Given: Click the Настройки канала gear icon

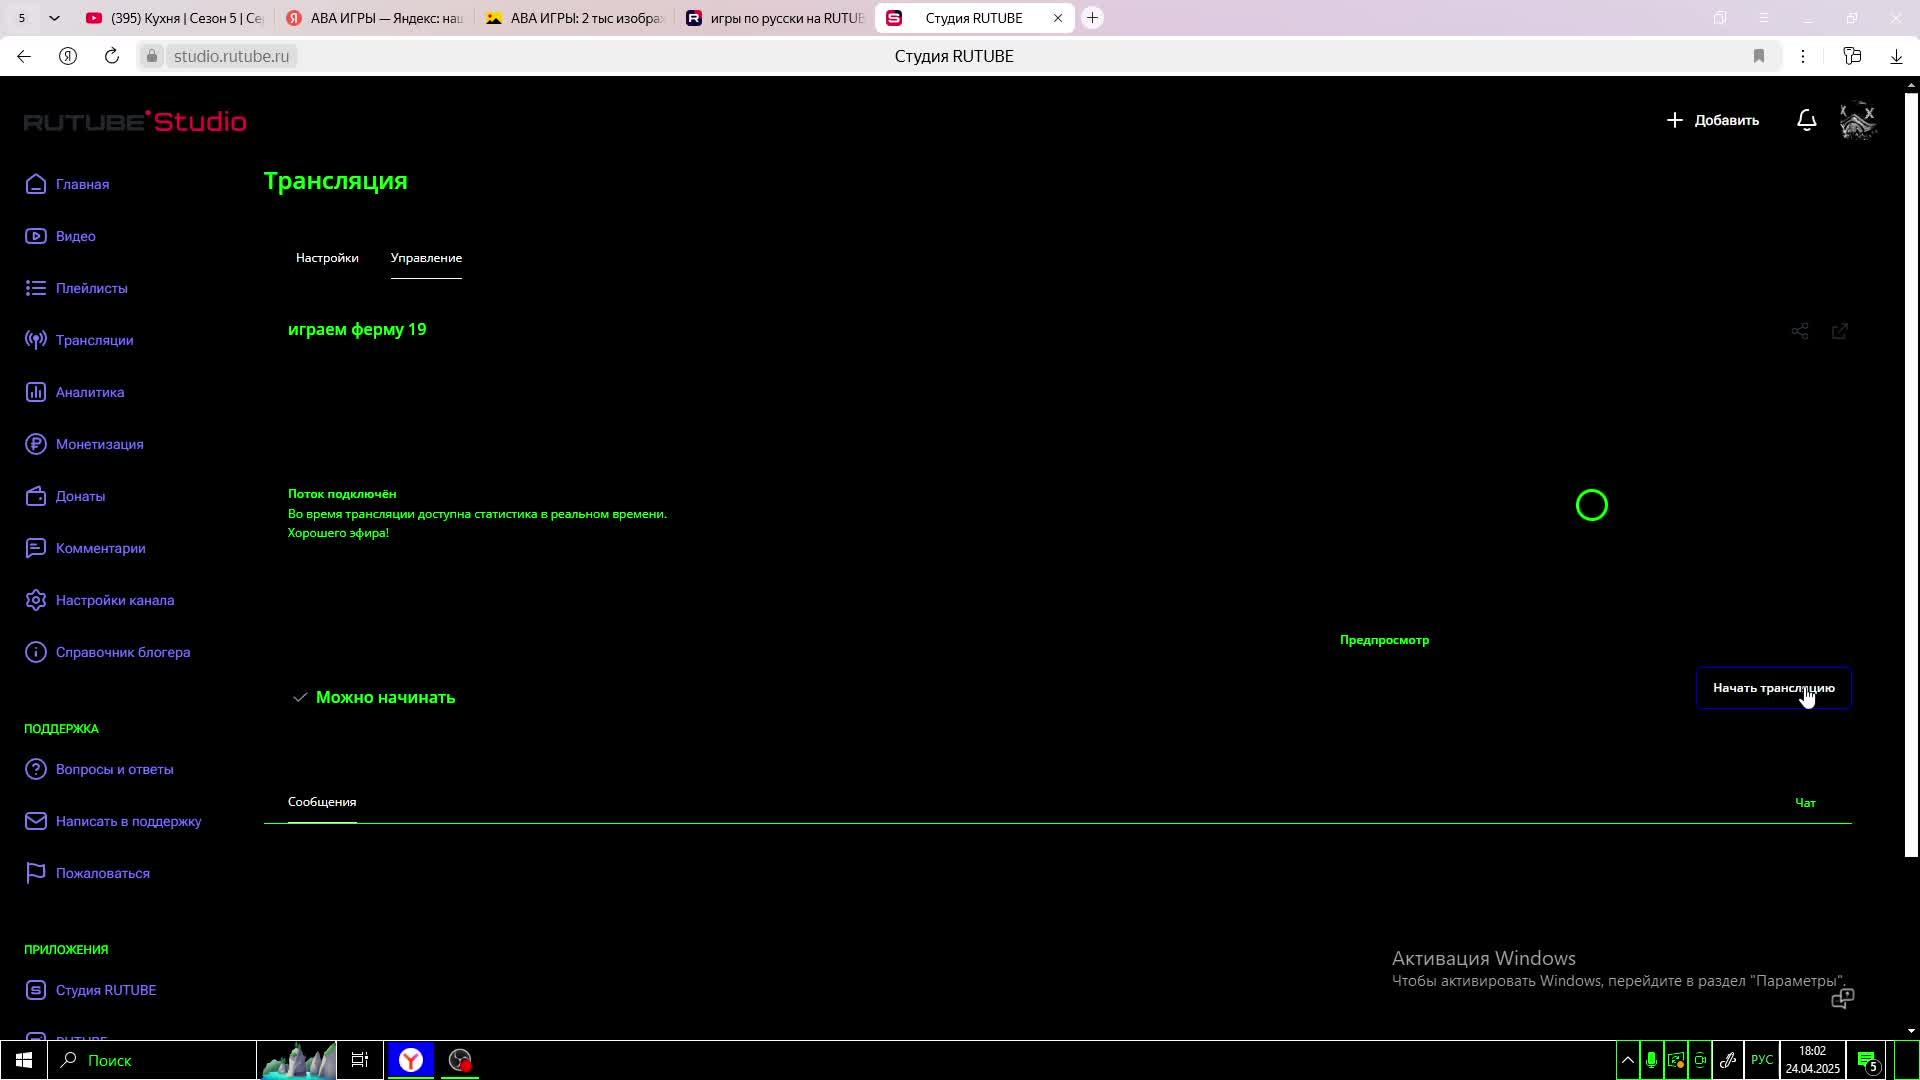Looking at the screenshot, I should coord(36,600).
